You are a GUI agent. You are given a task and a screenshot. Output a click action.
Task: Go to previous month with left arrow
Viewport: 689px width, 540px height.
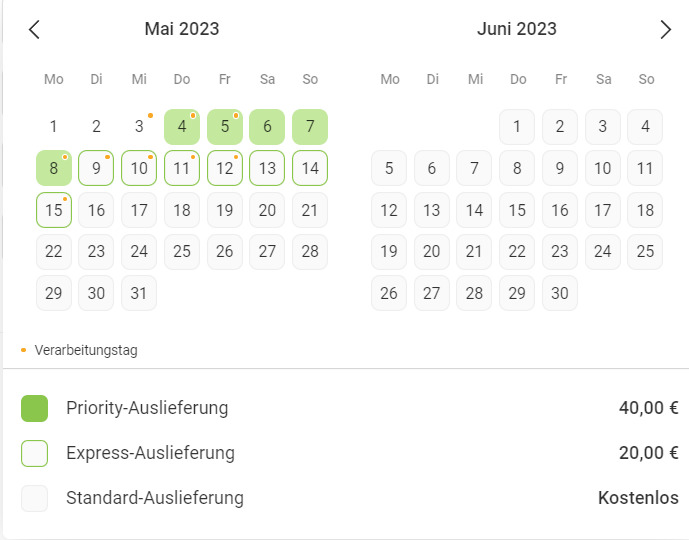pos(34,29)
